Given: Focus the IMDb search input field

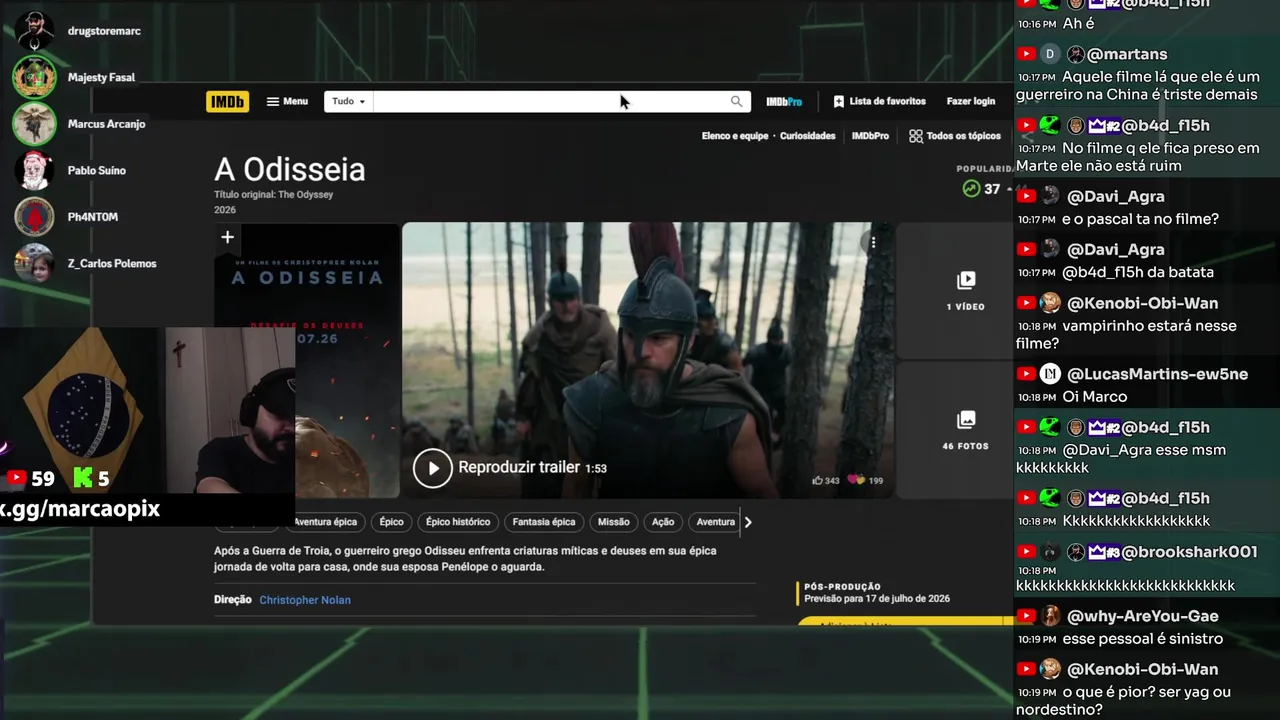Looking at the screenshot, I should click(550, 101).
